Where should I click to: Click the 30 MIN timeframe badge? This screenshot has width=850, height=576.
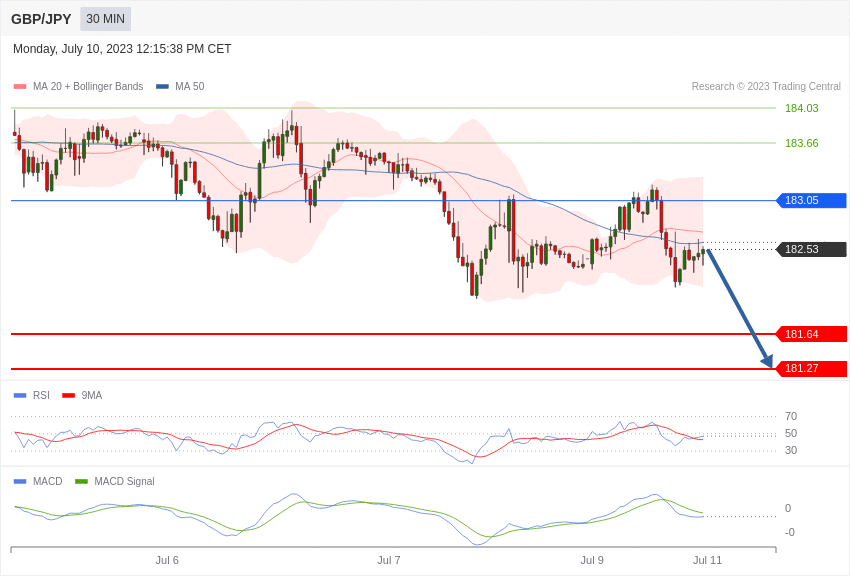(x=106, y=19)
